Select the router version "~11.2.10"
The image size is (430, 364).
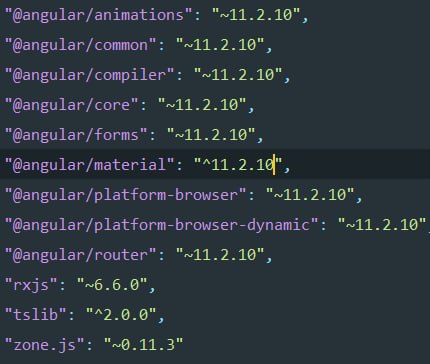[220, 255]
